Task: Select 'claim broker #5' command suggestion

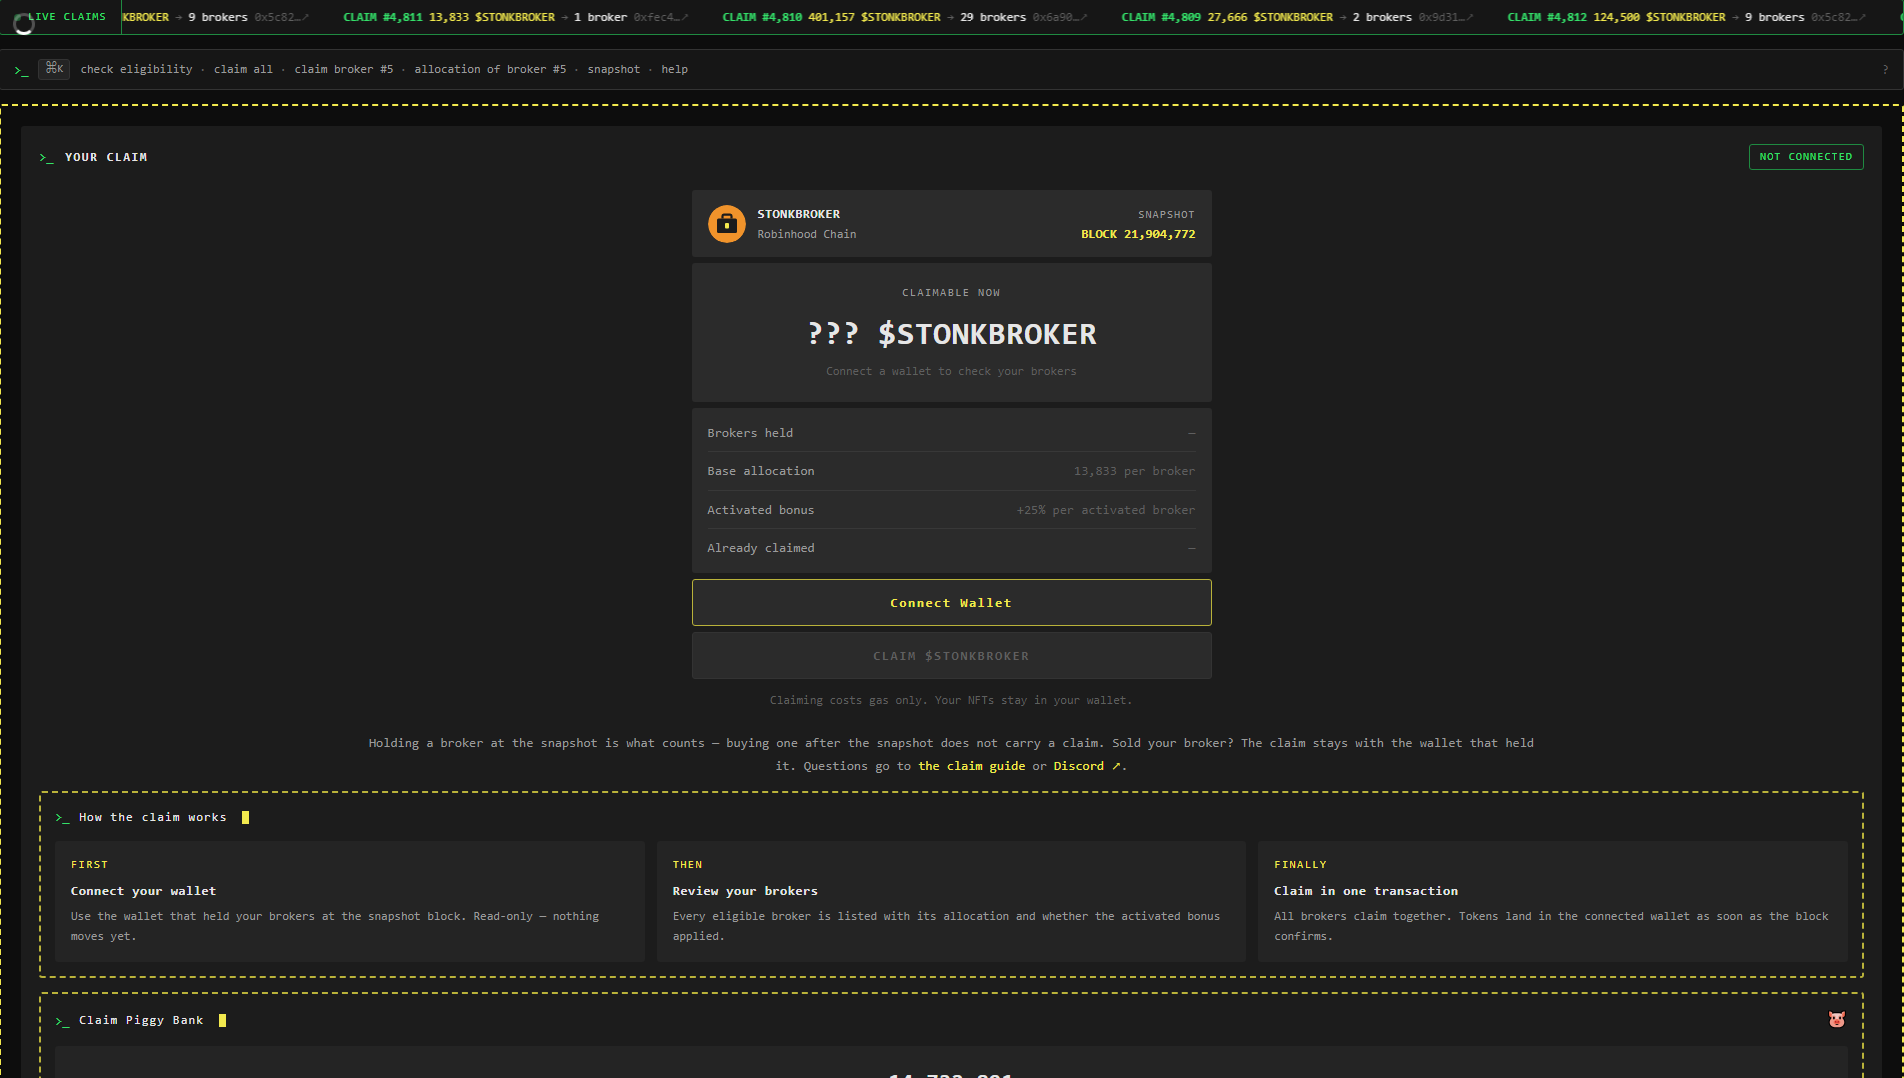Action: pos(343,69)
